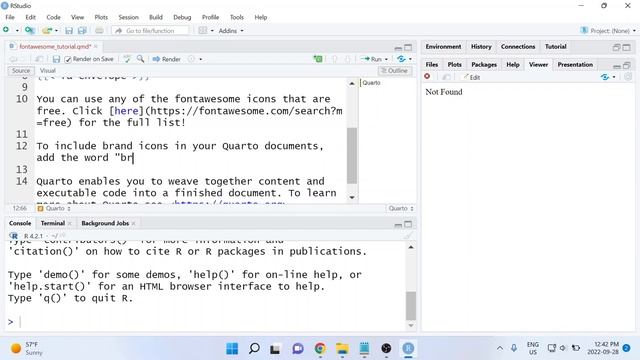Screen dimensions: 640x360
Task: Select the Console tab
Action: pyautogui.click(x=20, y=223)
